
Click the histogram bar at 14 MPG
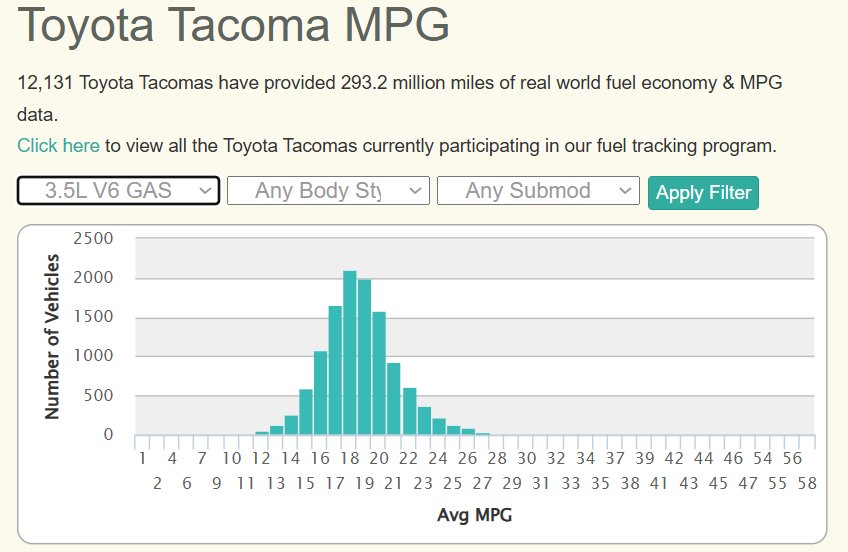coord(292,425)
